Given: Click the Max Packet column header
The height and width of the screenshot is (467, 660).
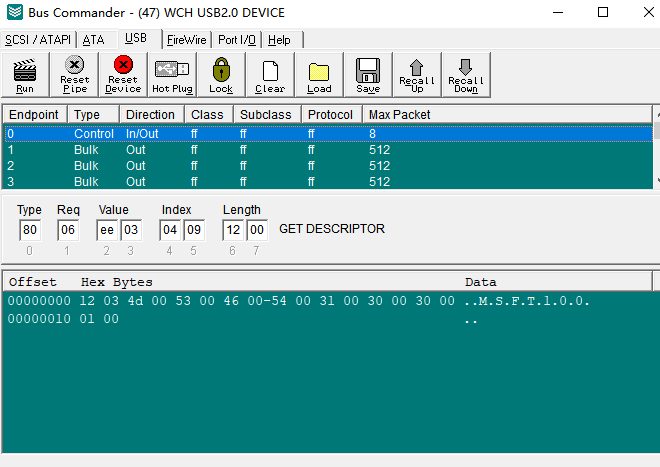Looking at the screenshot, I should (508, 115).
